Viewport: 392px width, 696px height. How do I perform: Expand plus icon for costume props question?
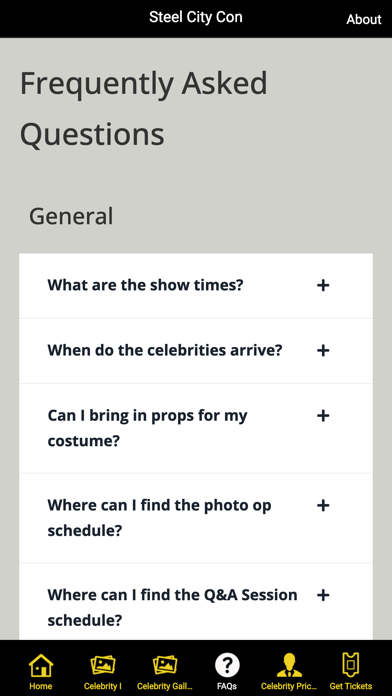(323, 416)
